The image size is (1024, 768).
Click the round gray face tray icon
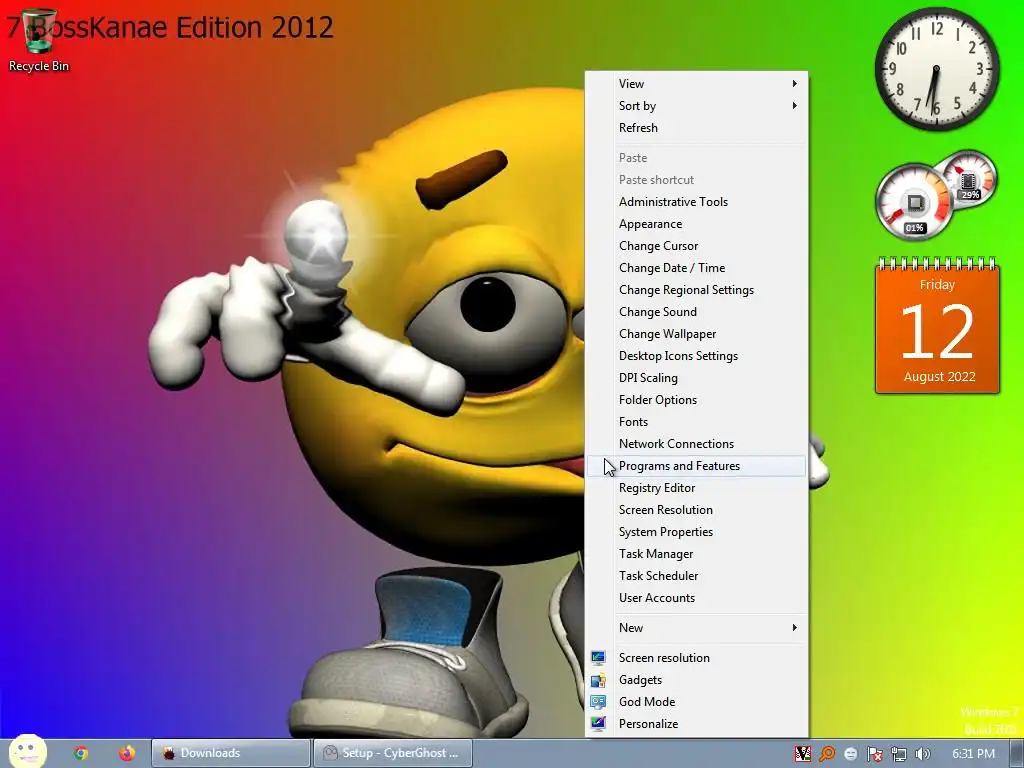click(x=850, y=754)
